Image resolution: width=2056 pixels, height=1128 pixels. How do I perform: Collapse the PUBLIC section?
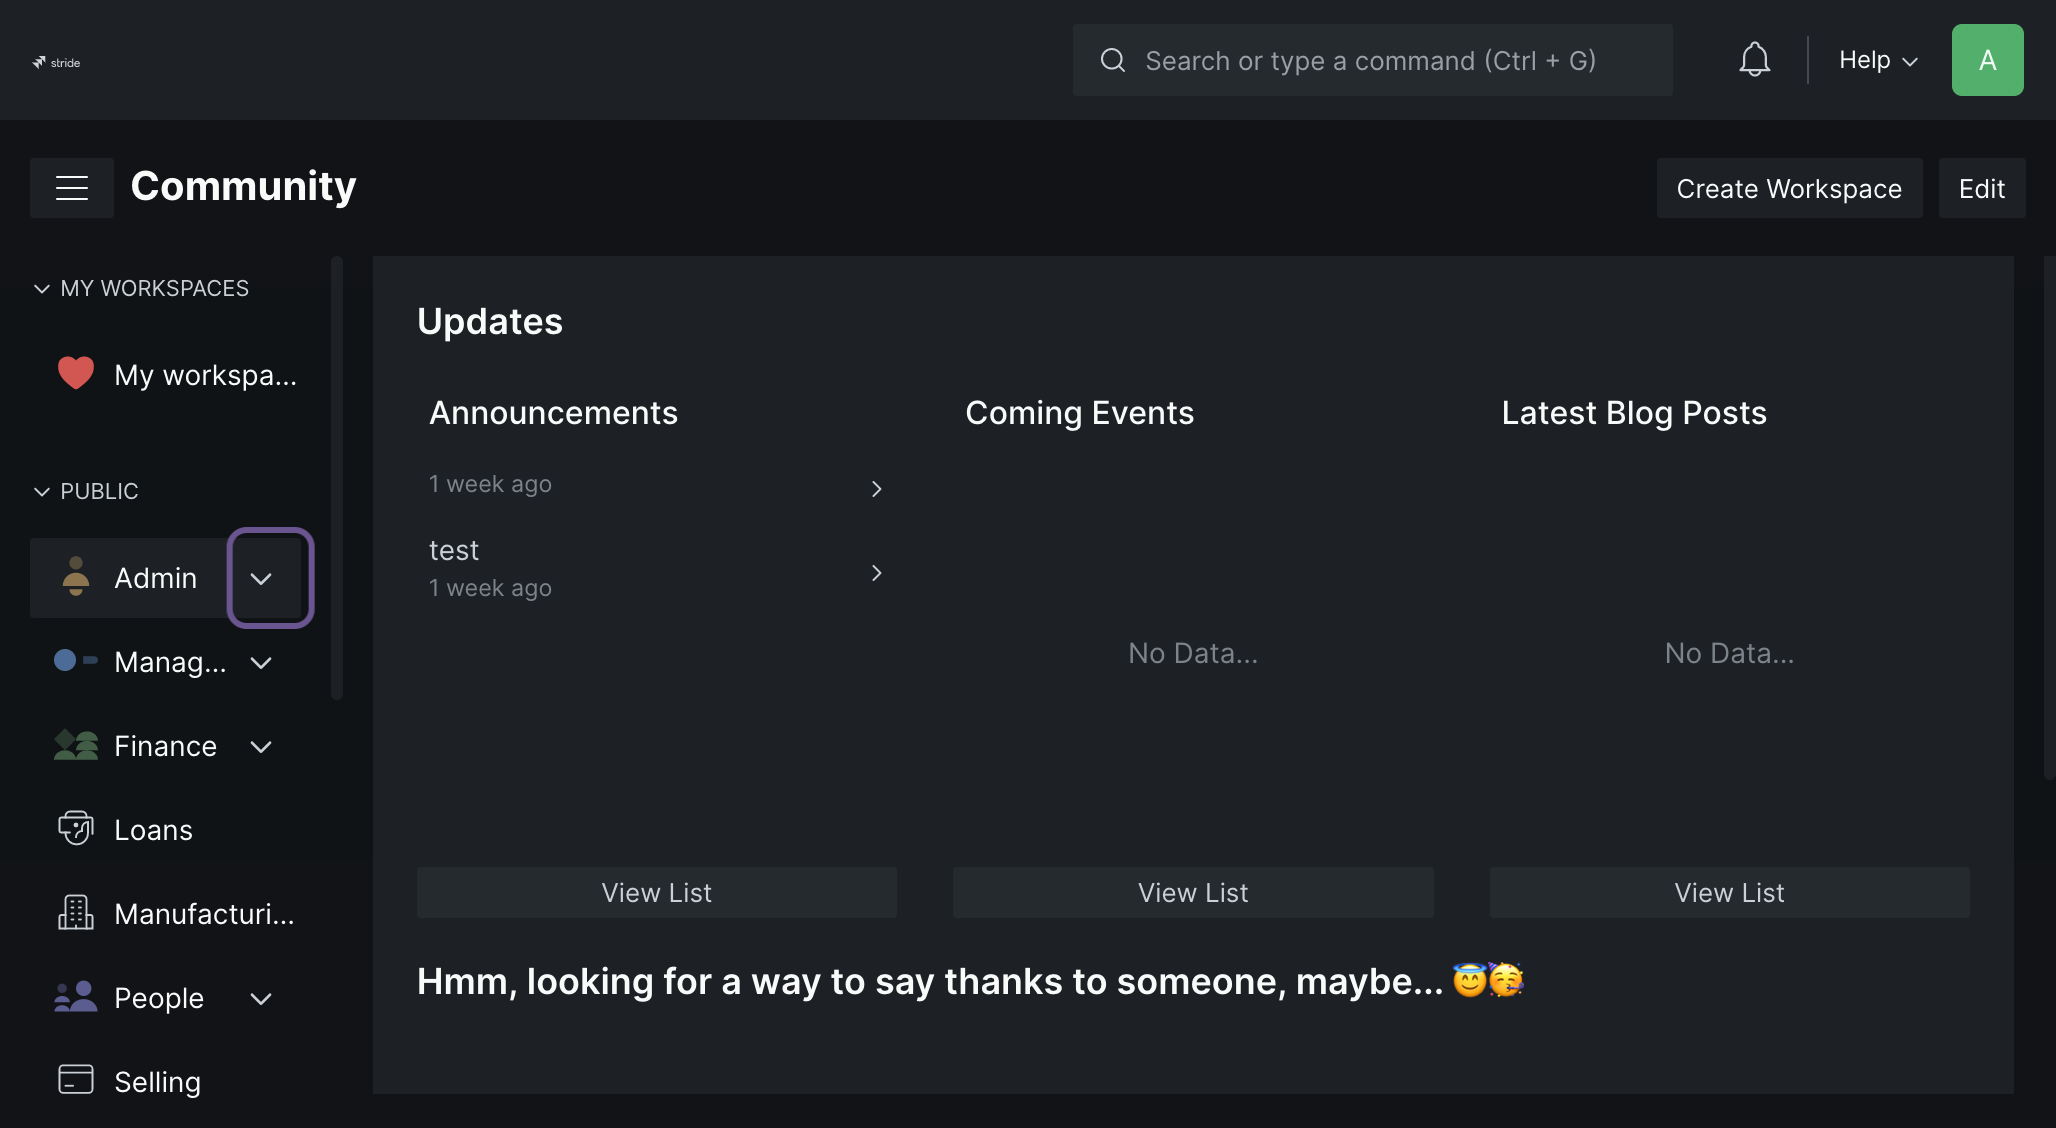click(86, 491)
